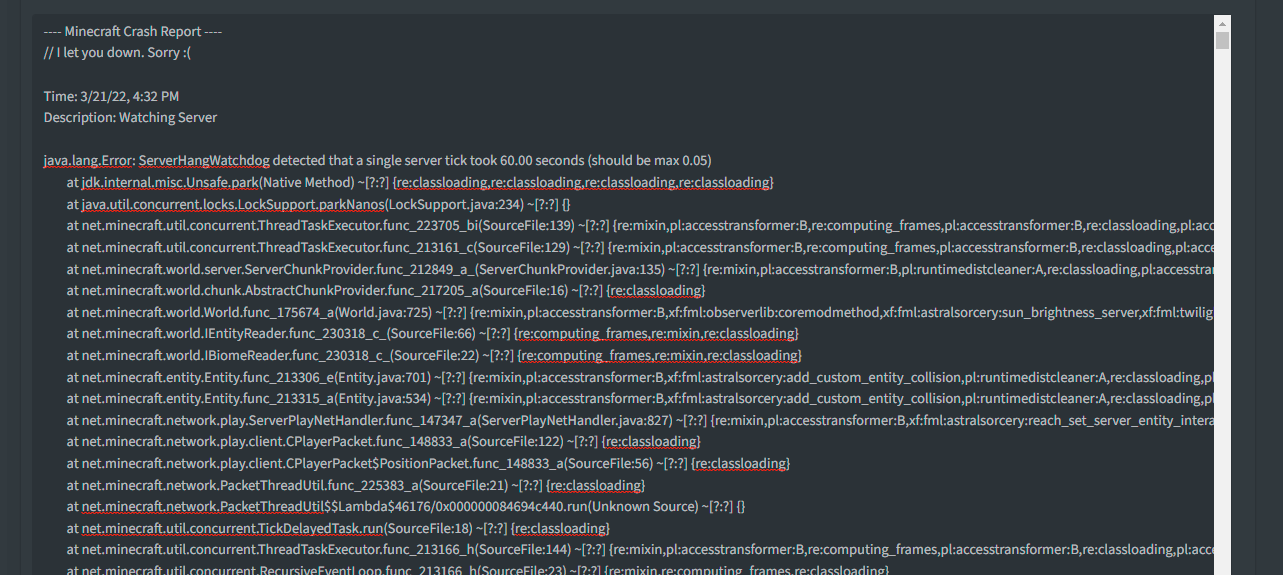Click the 'LockSupport.parkNanos' stack line
The image size is (1283, 575).
tap(318, 204)
